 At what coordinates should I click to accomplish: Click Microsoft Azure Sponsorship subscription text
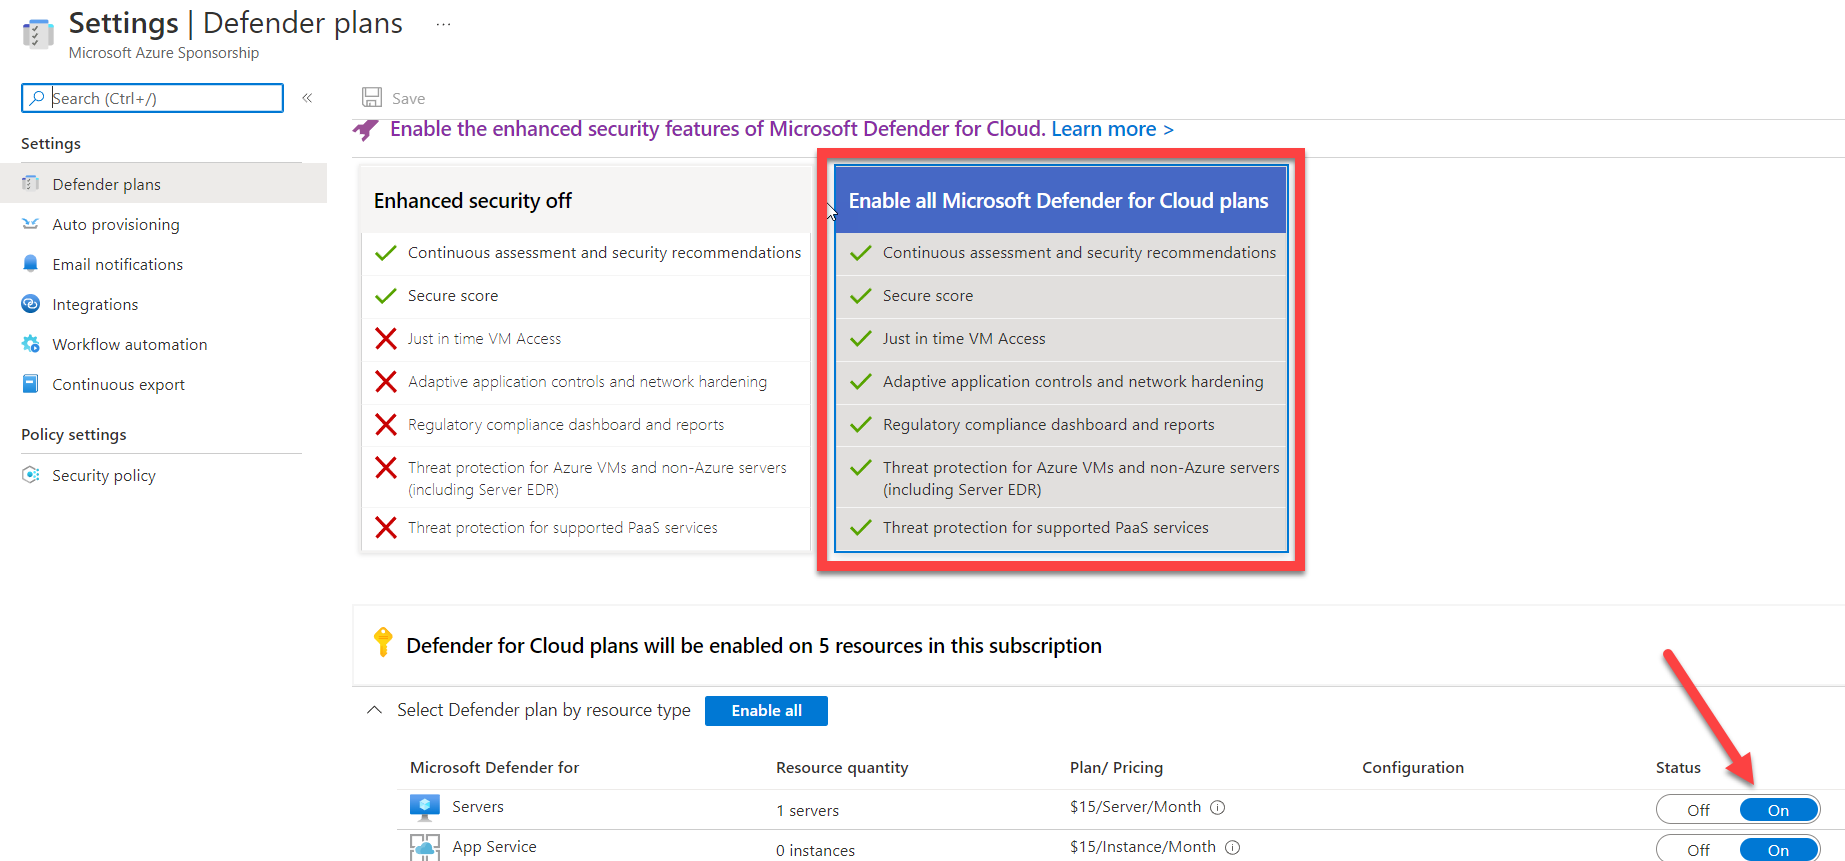(x=164, y=53)
